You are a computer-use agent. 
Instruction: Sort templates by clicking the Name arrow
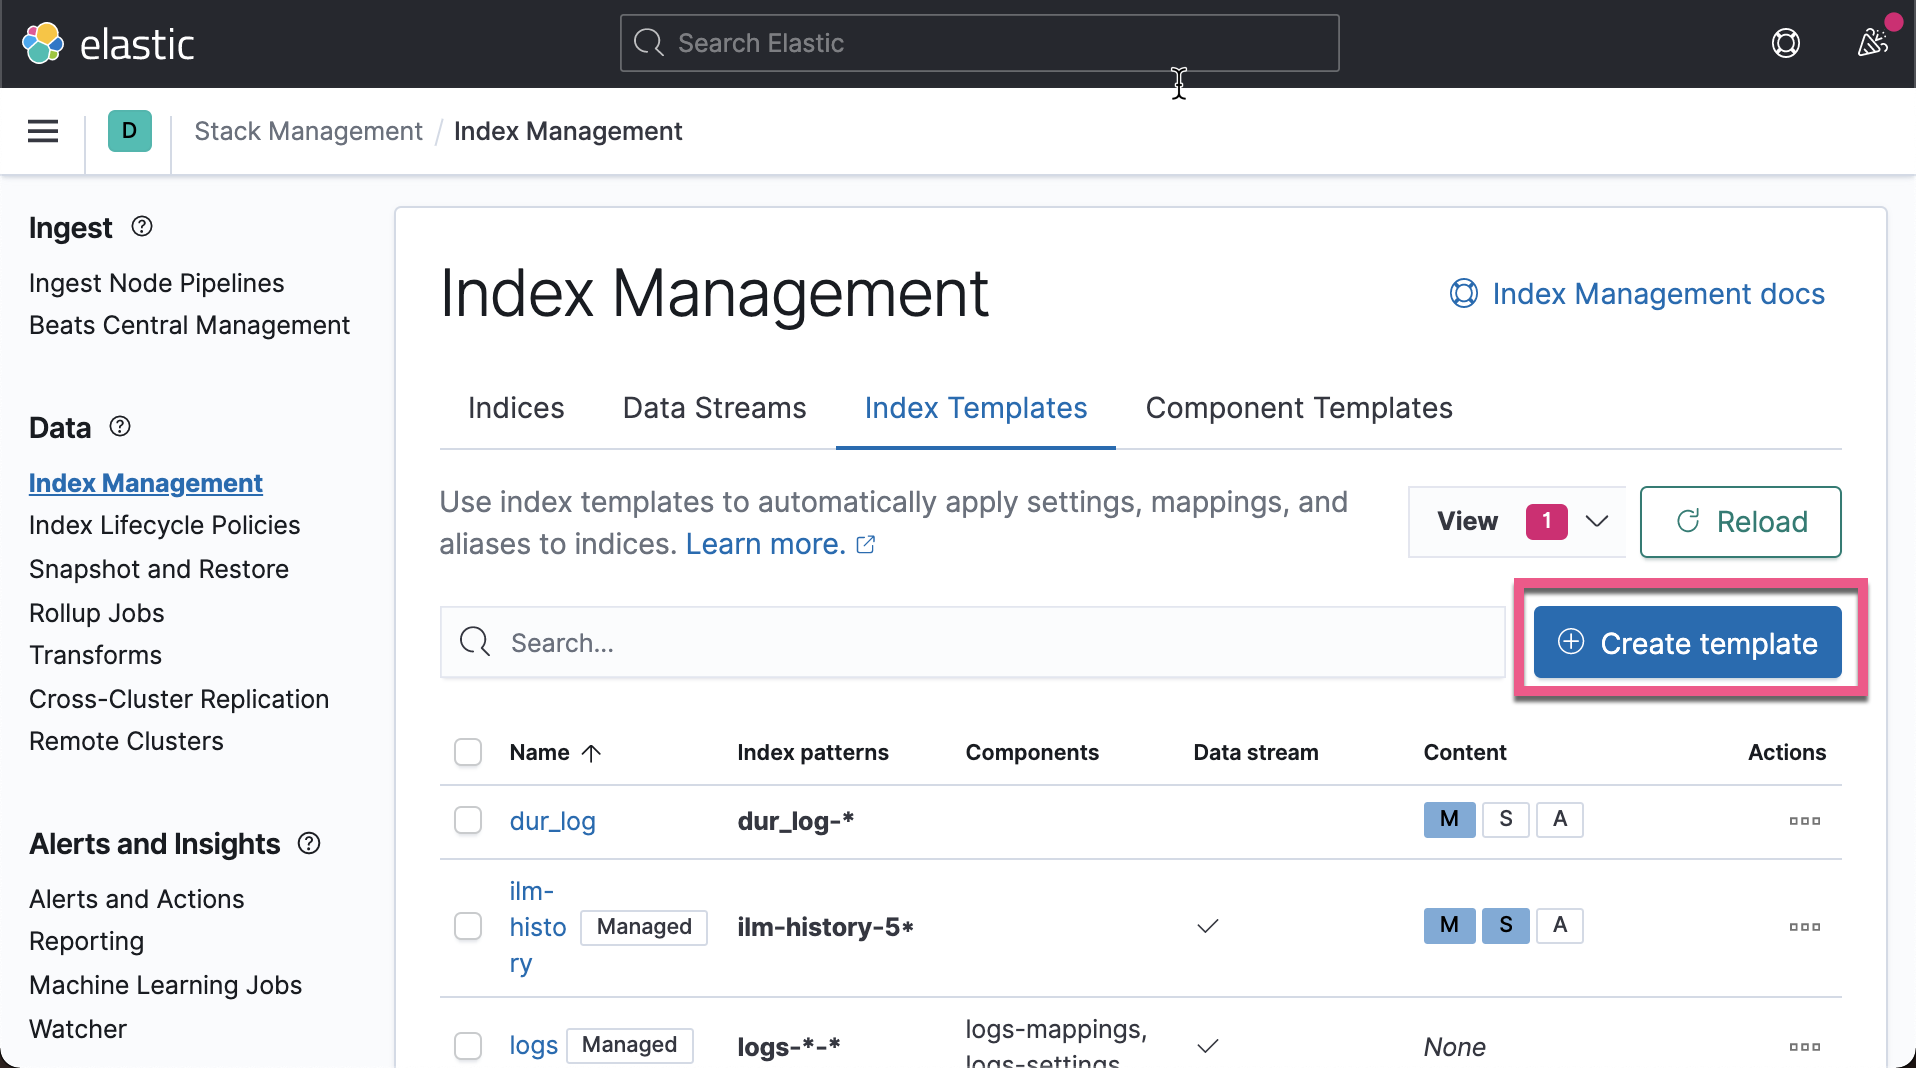point(592,752)
